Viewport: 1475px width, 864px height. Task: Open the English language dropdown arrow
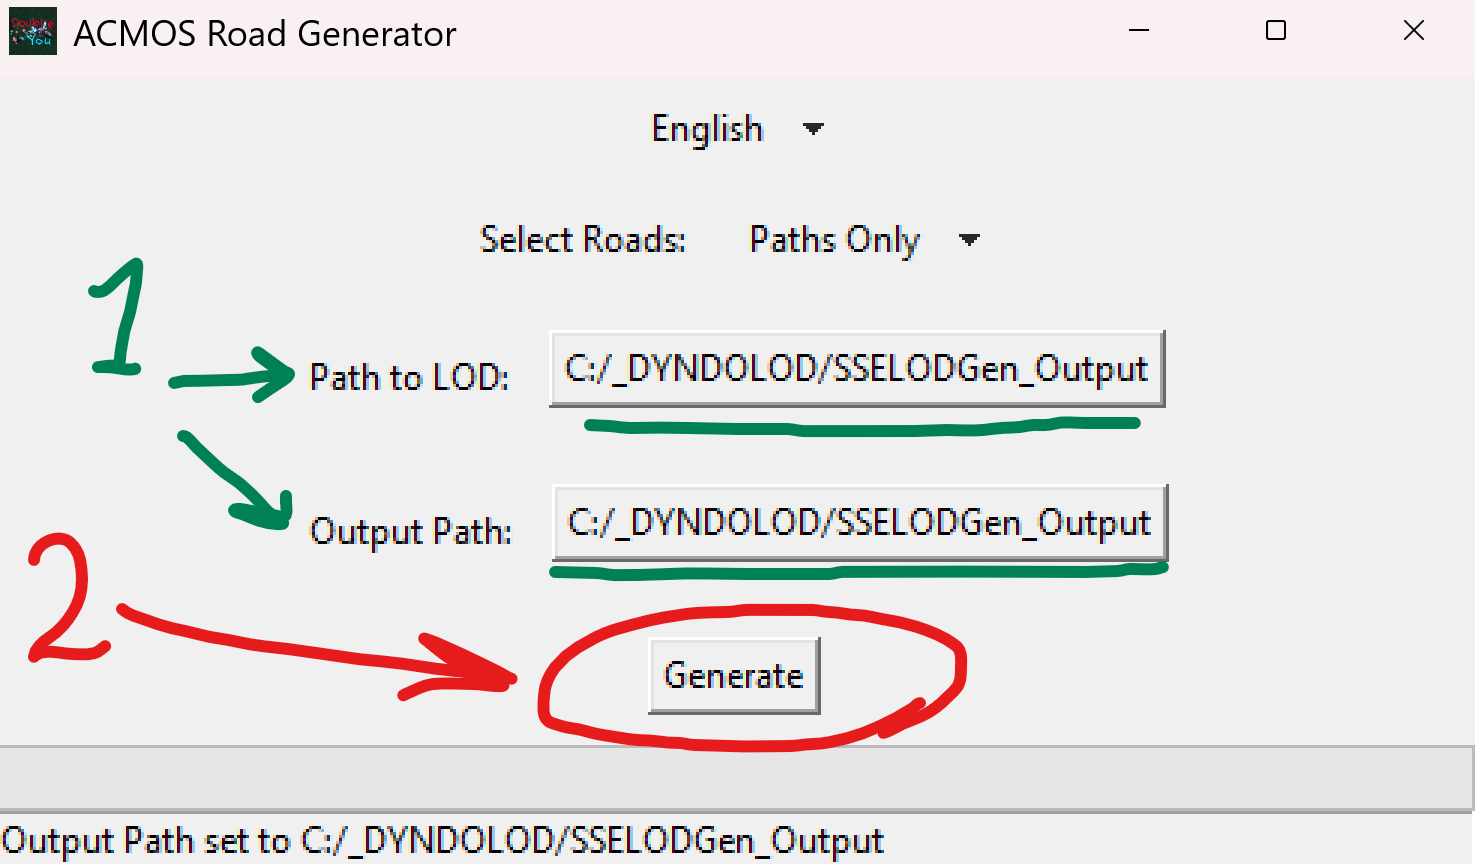tap(813, 129)
